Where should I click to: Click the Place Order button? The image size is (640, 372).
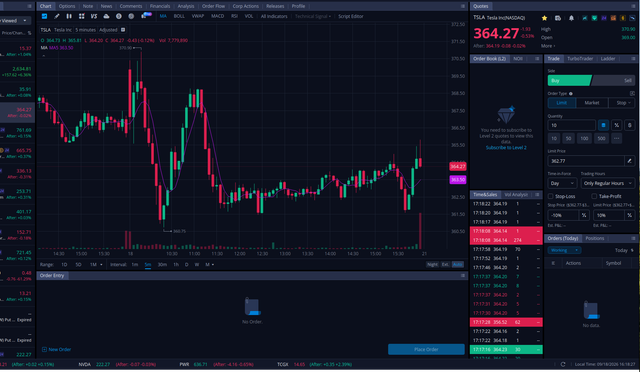(426, 350)
